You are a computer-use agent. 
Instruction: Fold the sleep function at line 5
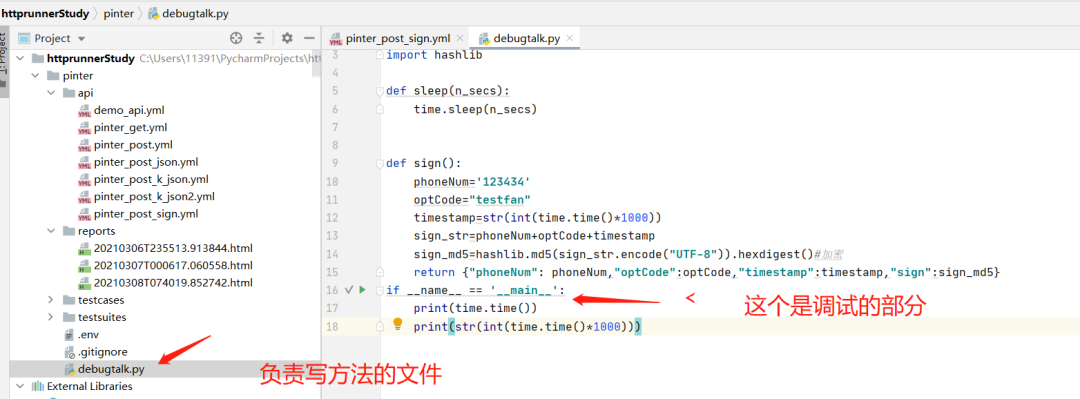(380, 91)
